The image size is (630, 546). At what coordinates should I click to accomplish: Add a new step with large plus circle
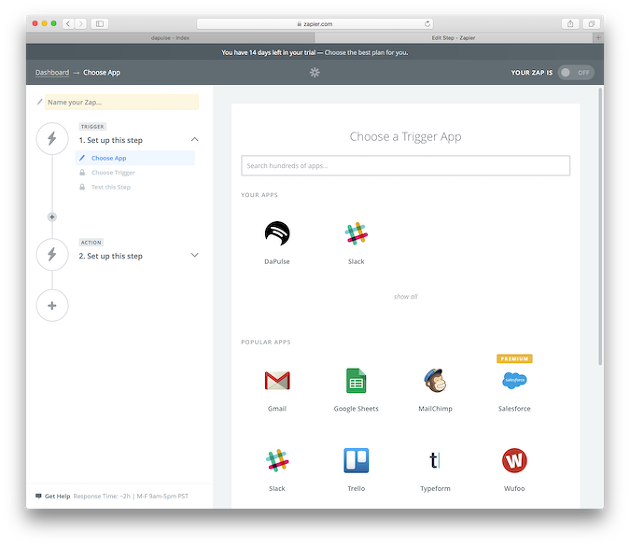(x=52, y=305)
